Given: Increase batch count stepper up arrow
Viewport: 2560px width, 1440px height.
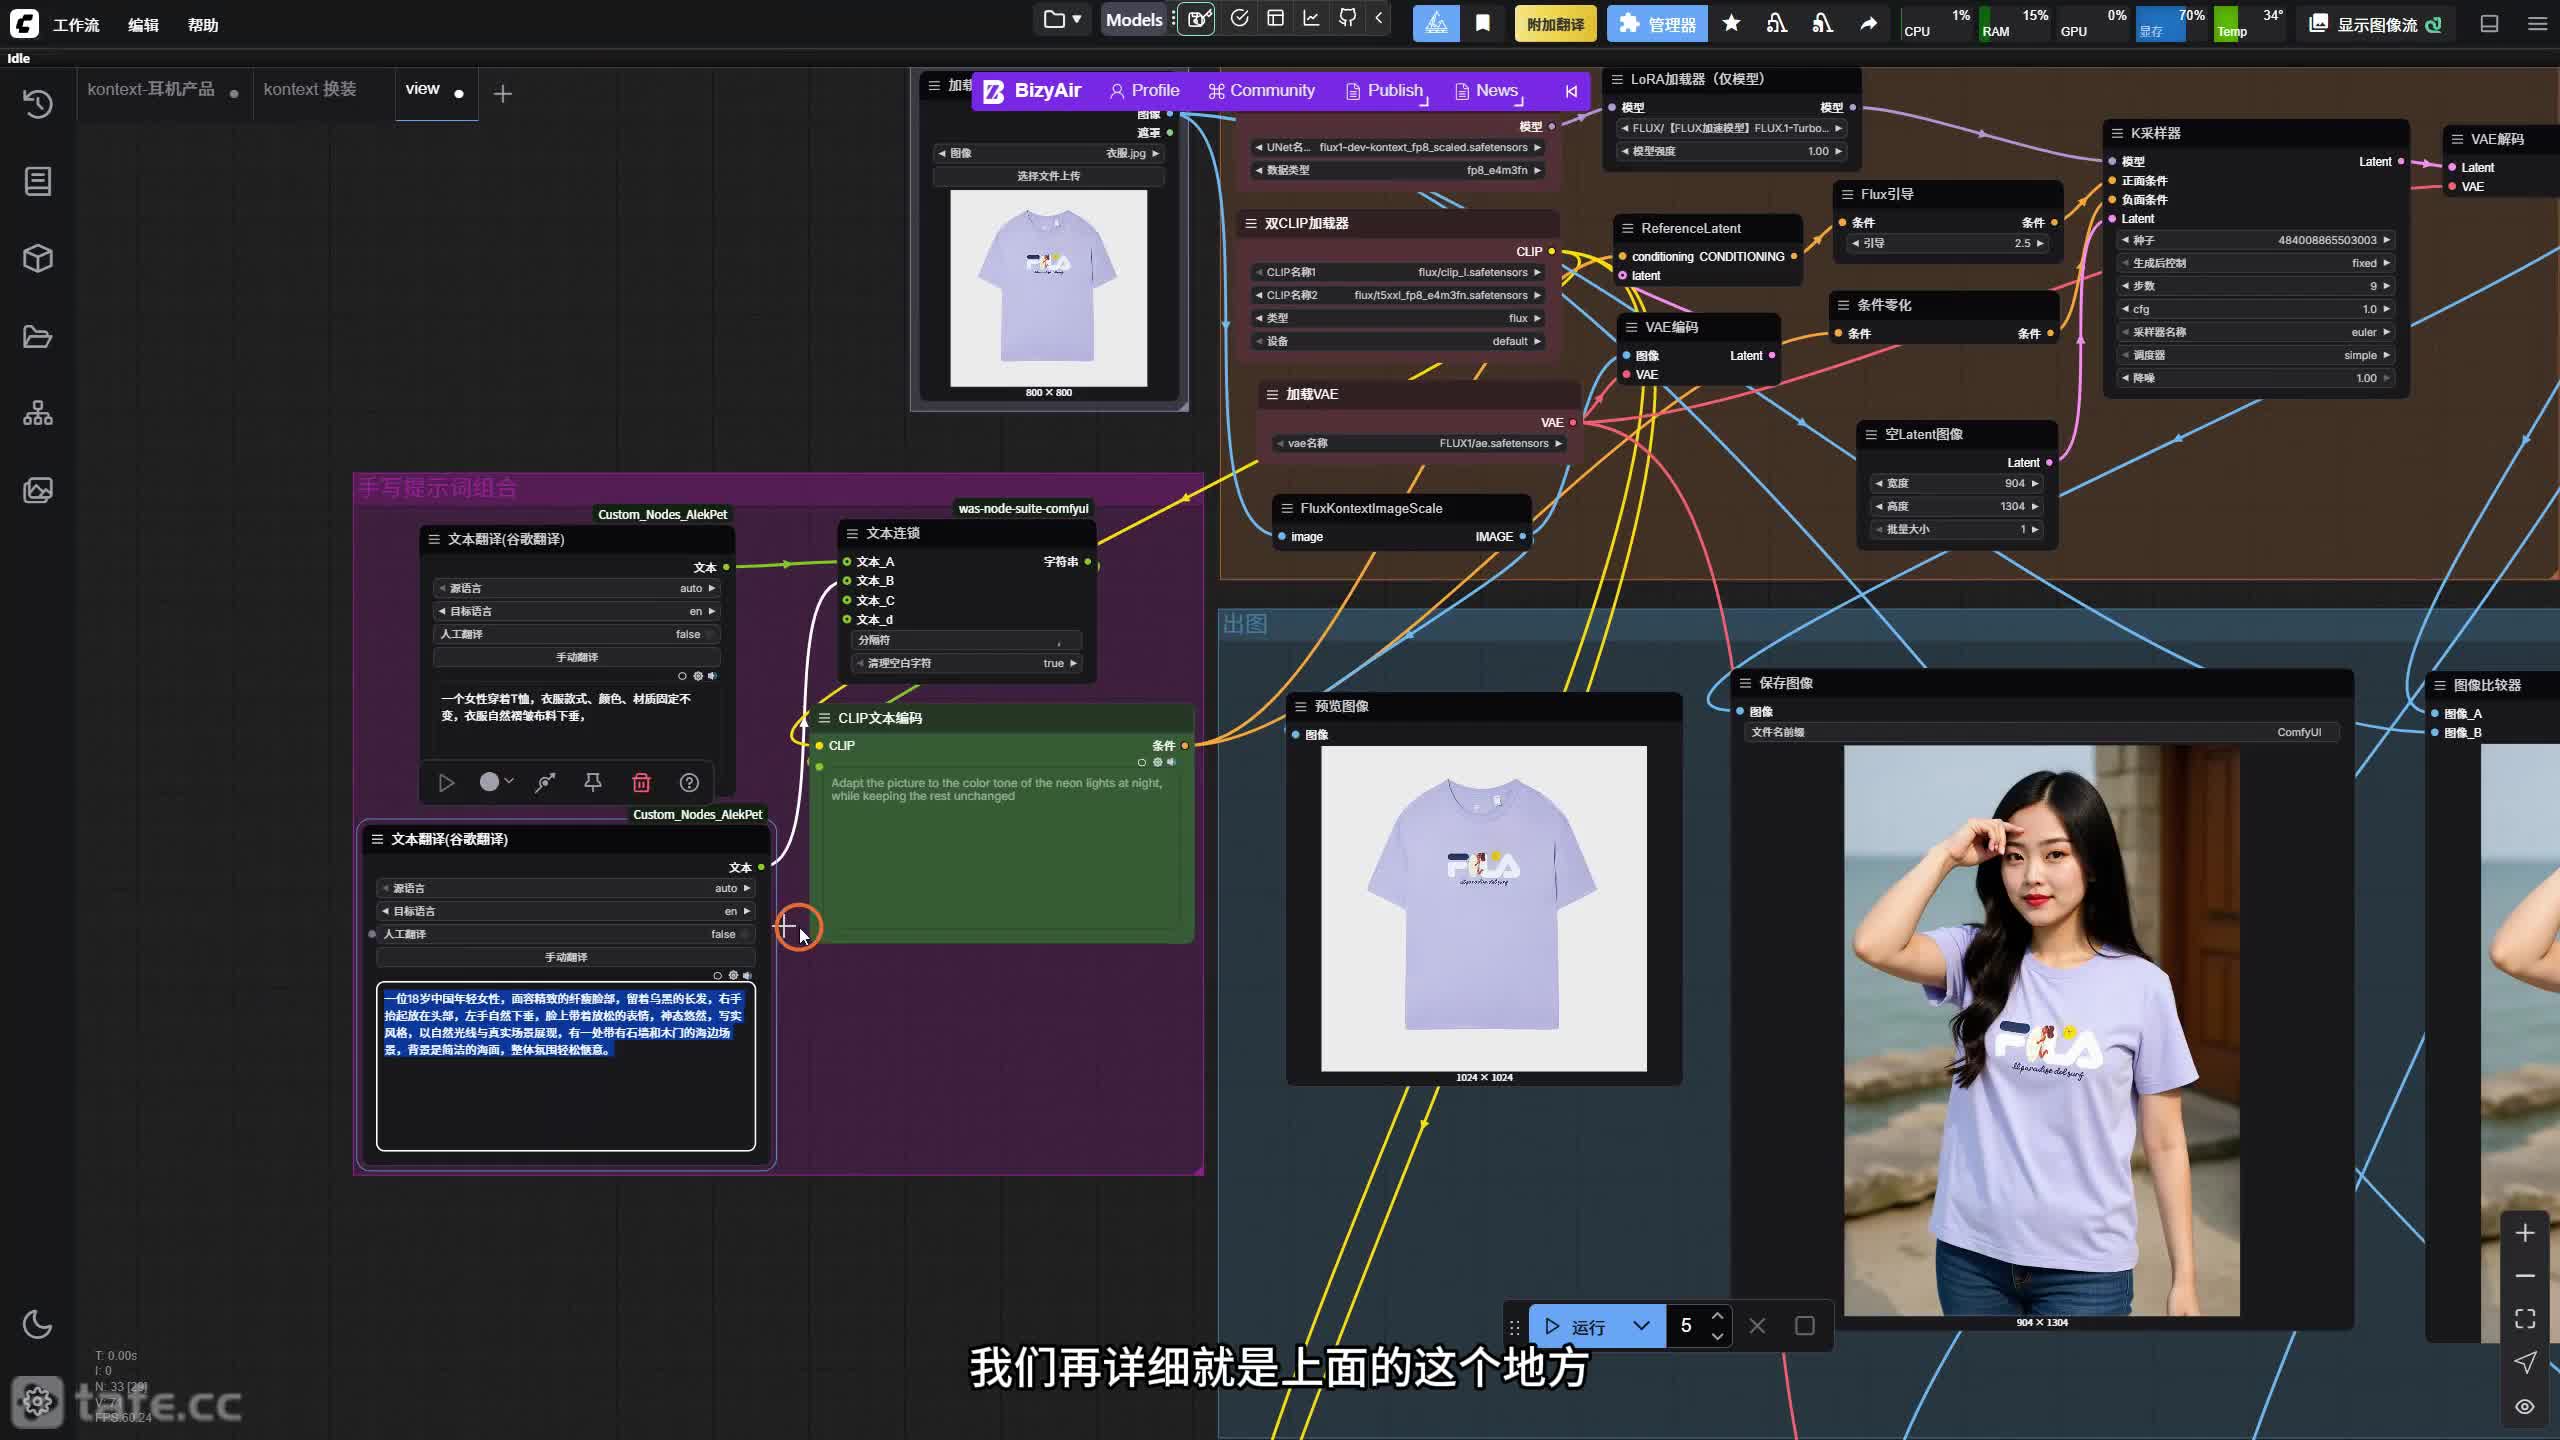Looking at the screenshot, I should click(x=1717, y=1316).
